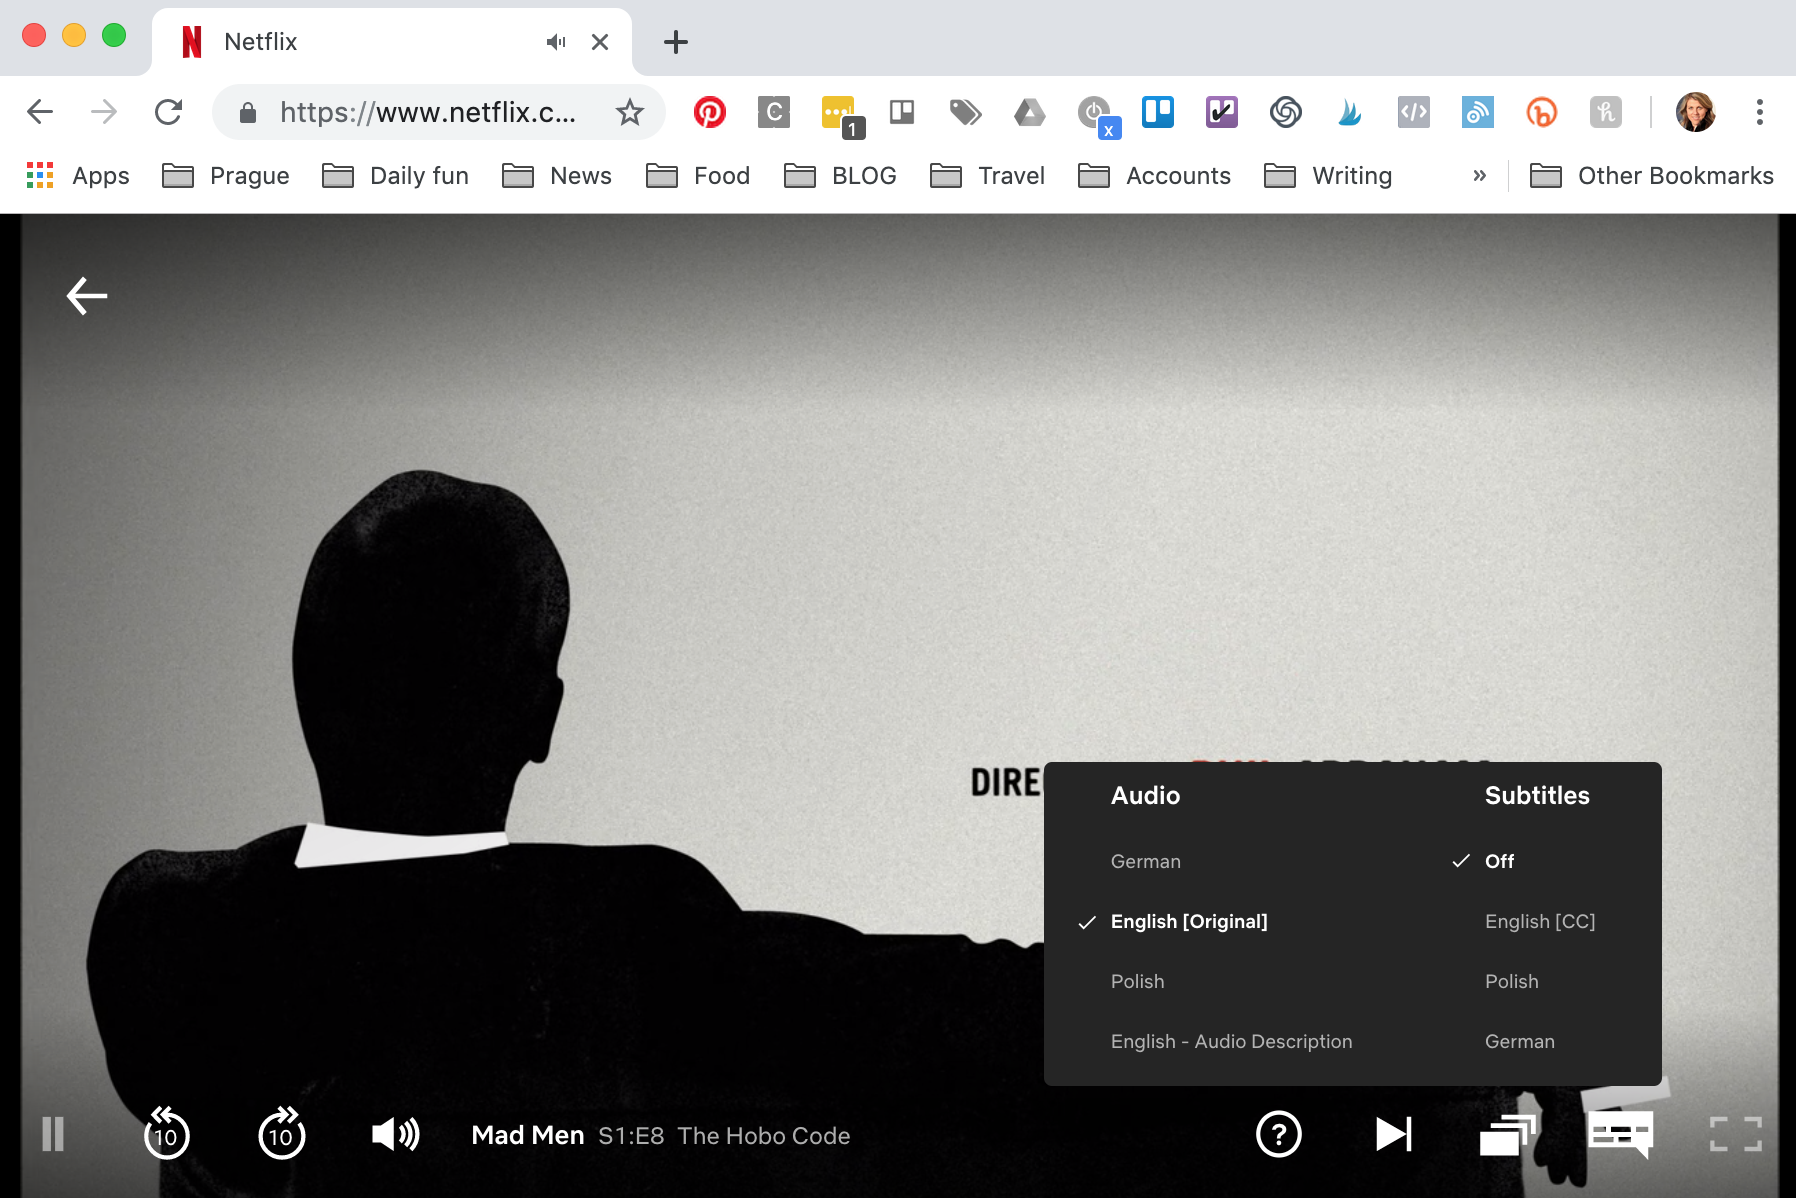Viewport: 1796px width, 1198px height.
Task: Click the Netflix URL address bar
Action: [427, 112]
